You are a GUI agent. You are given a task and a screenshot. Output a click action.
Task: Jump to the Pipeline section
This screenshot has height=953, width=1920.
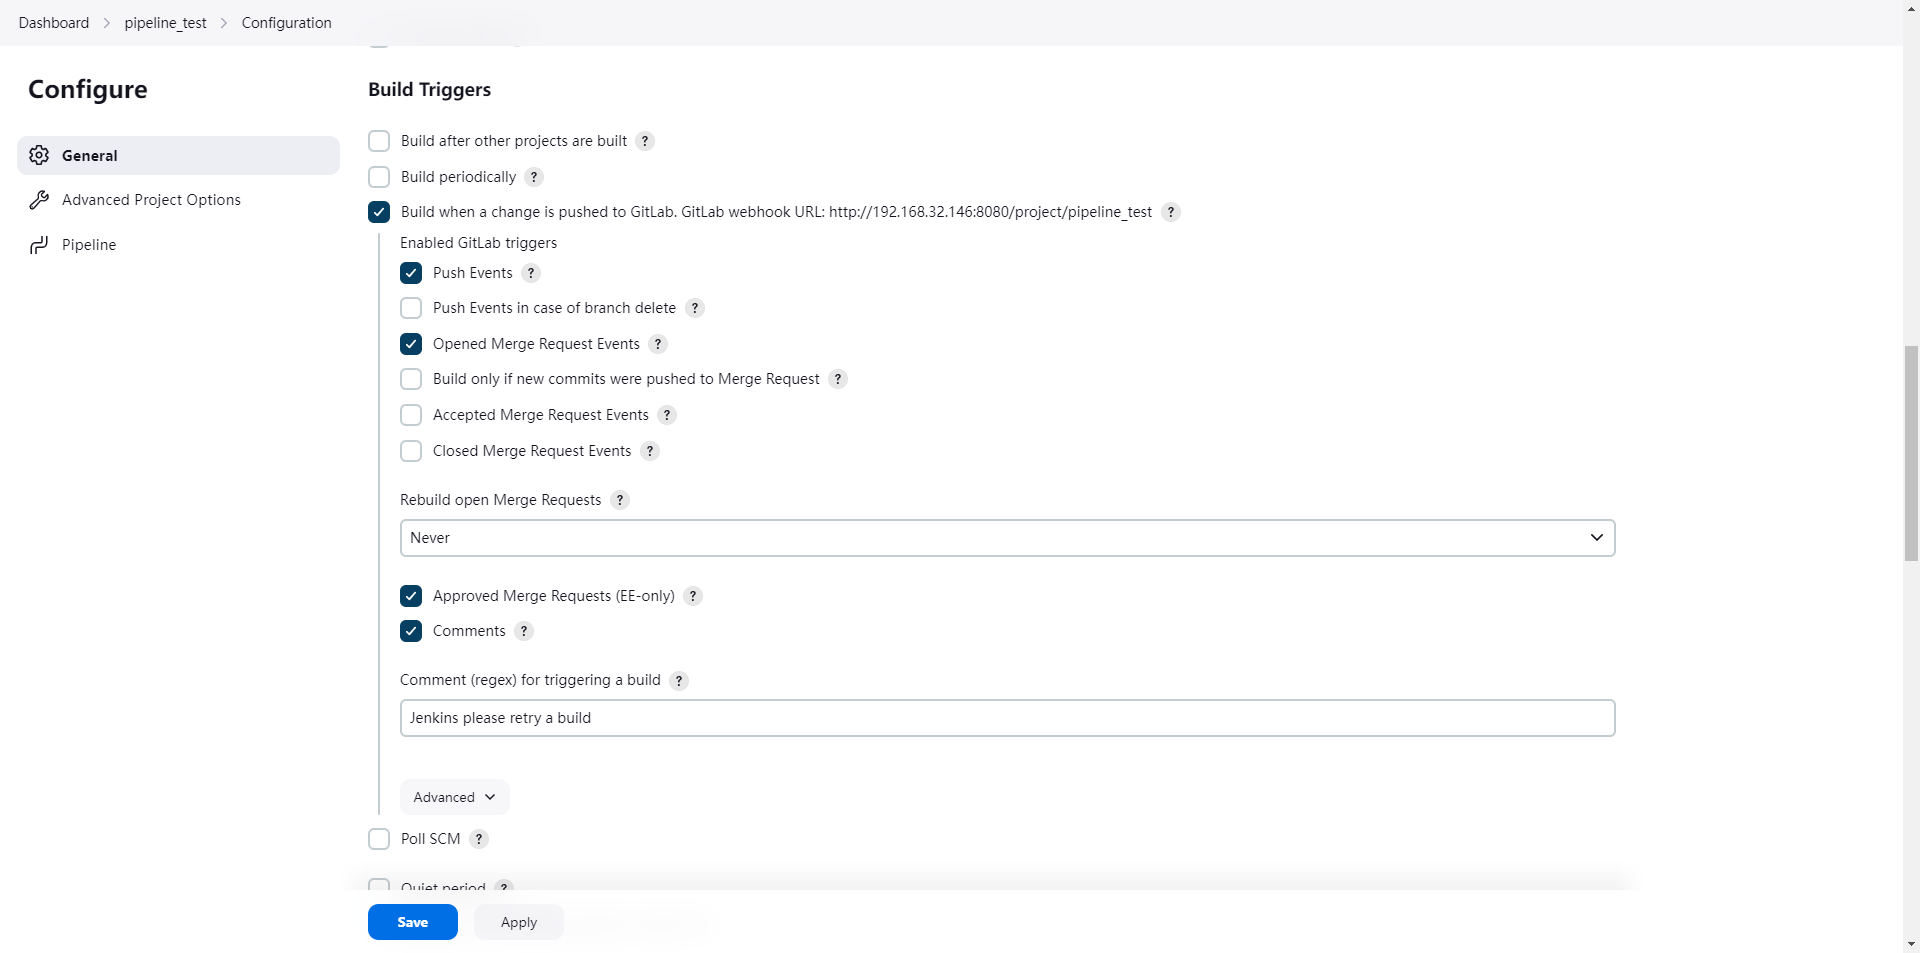[x=89, y=245]
